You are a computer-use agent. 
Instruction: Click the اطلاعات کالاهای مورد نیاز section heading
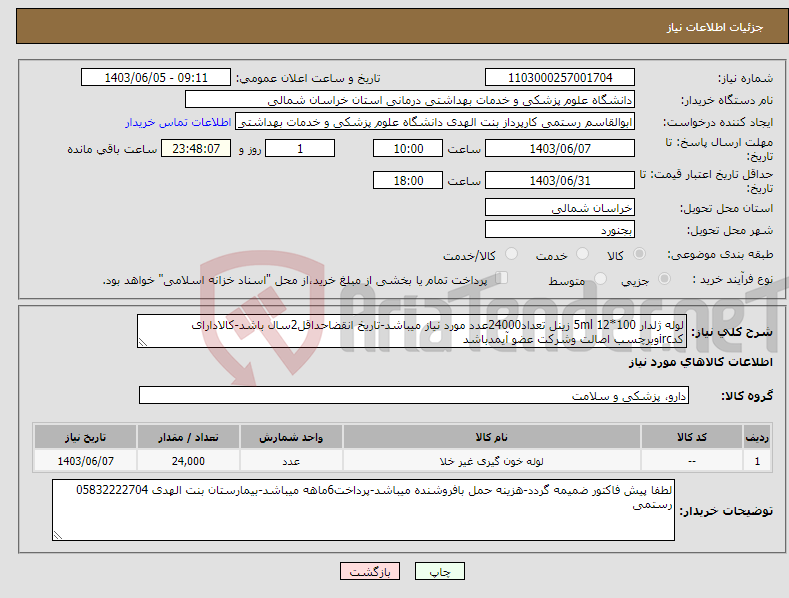coord(700,362)
